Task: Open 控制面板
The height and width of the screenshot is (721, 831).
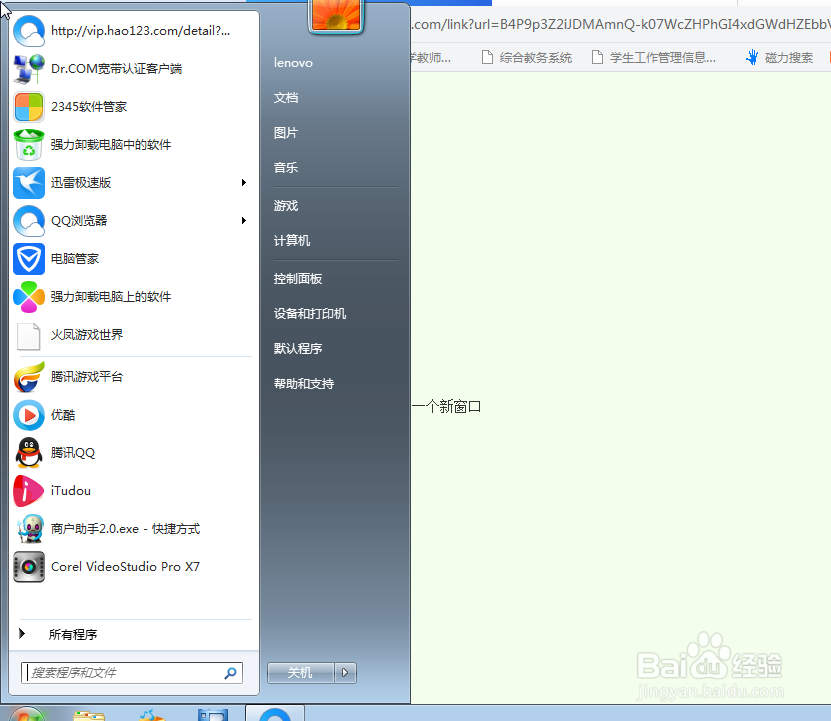Action: coord(298,279)
